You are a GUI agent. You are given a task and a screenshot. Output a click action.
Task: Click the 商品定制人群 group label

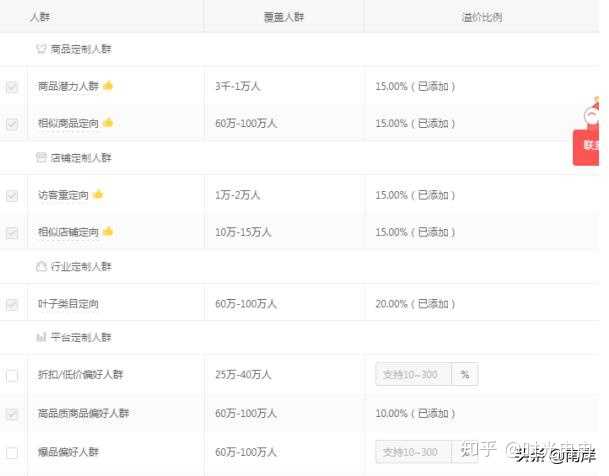[x=81, y=49]
